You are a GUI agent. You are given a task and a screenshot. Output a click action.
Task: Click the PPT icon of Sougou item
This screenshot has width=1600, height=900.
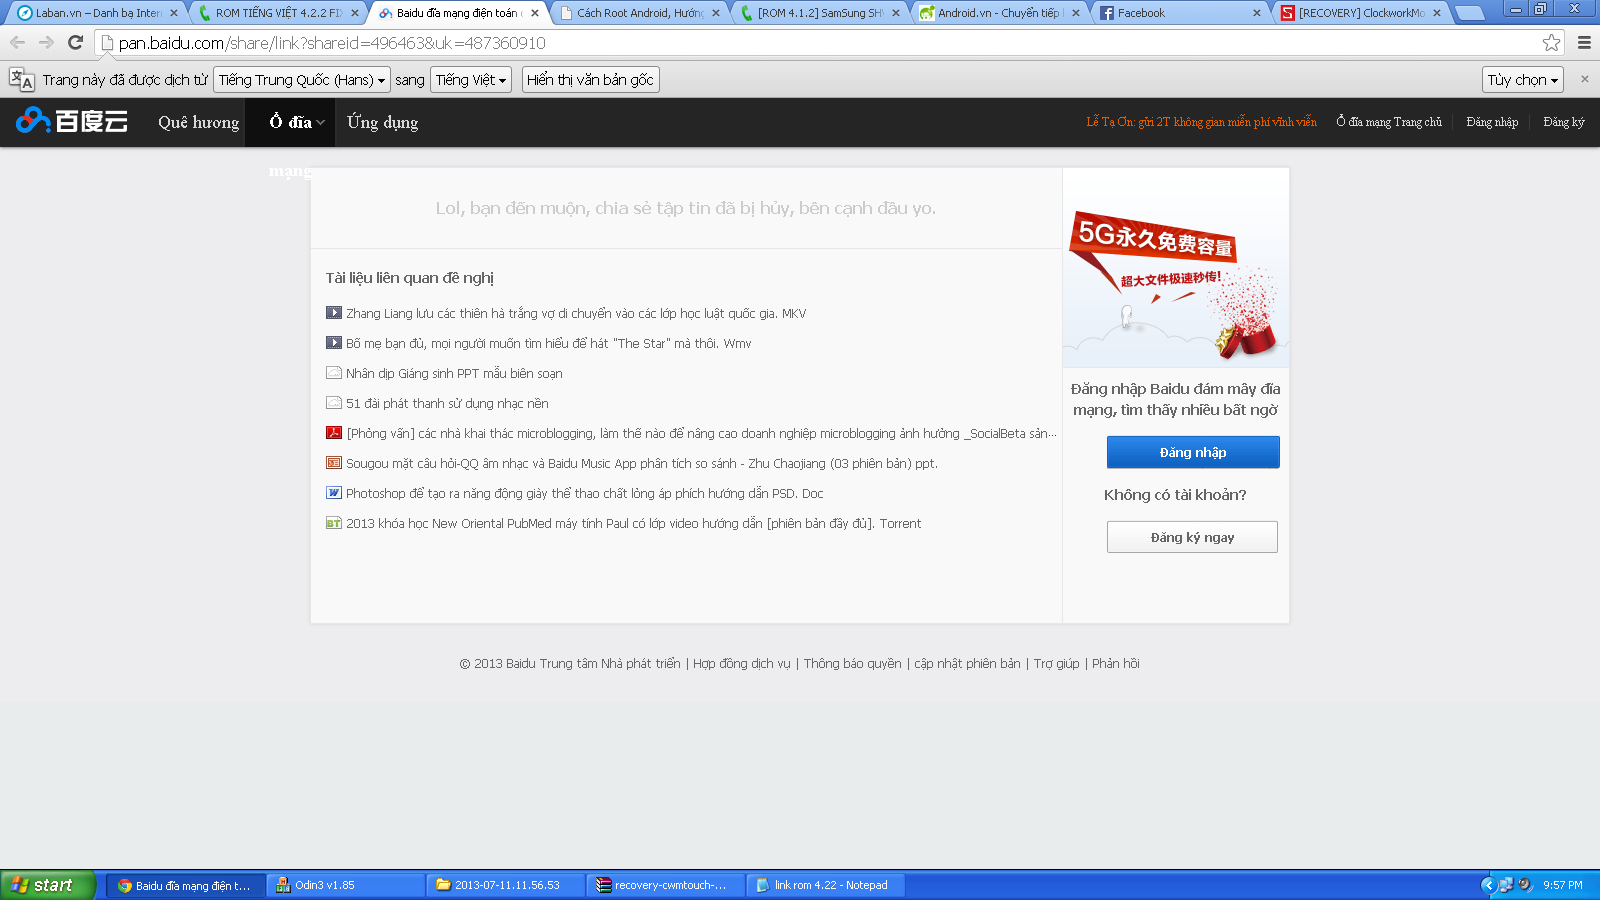point(334,463)
